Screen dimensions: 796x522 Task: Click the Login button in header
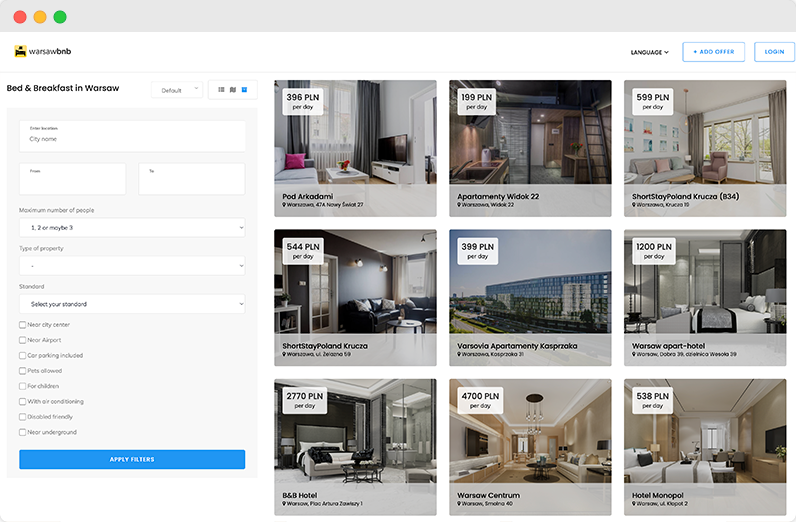774,52
